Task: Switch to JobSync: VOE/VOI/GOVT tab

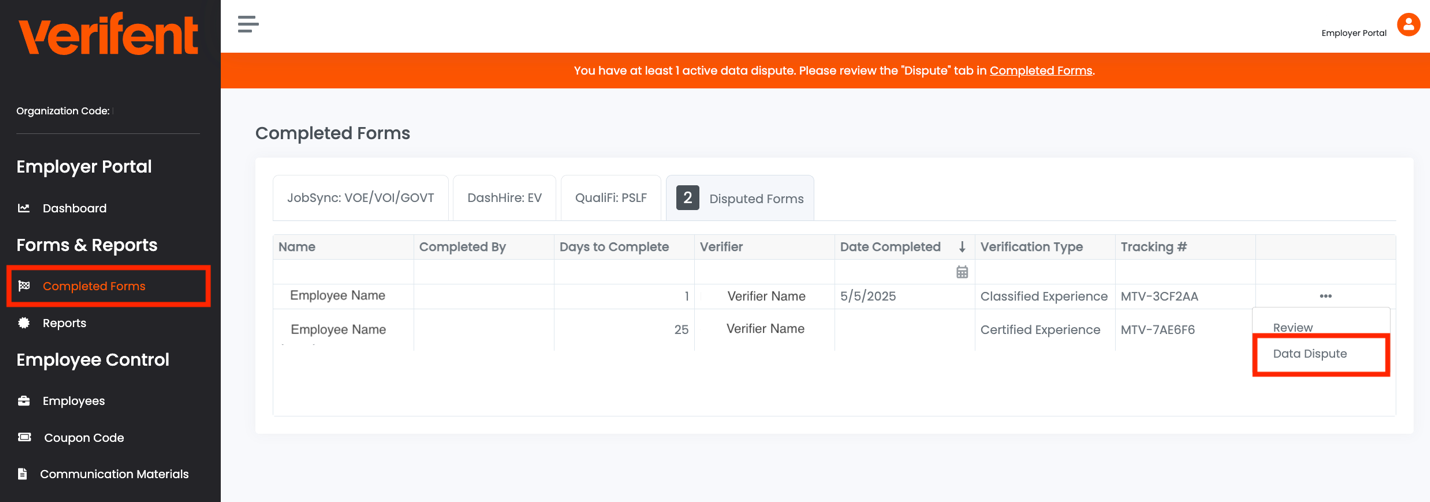Action: (361, 198)
